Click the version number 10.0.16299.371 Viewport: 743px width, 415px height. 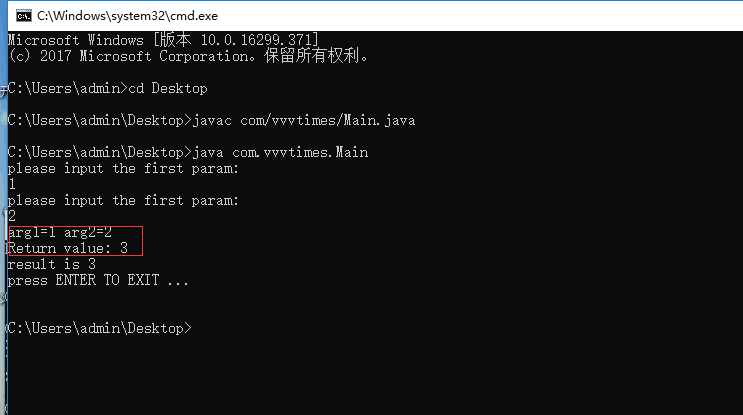click(256, 40)
